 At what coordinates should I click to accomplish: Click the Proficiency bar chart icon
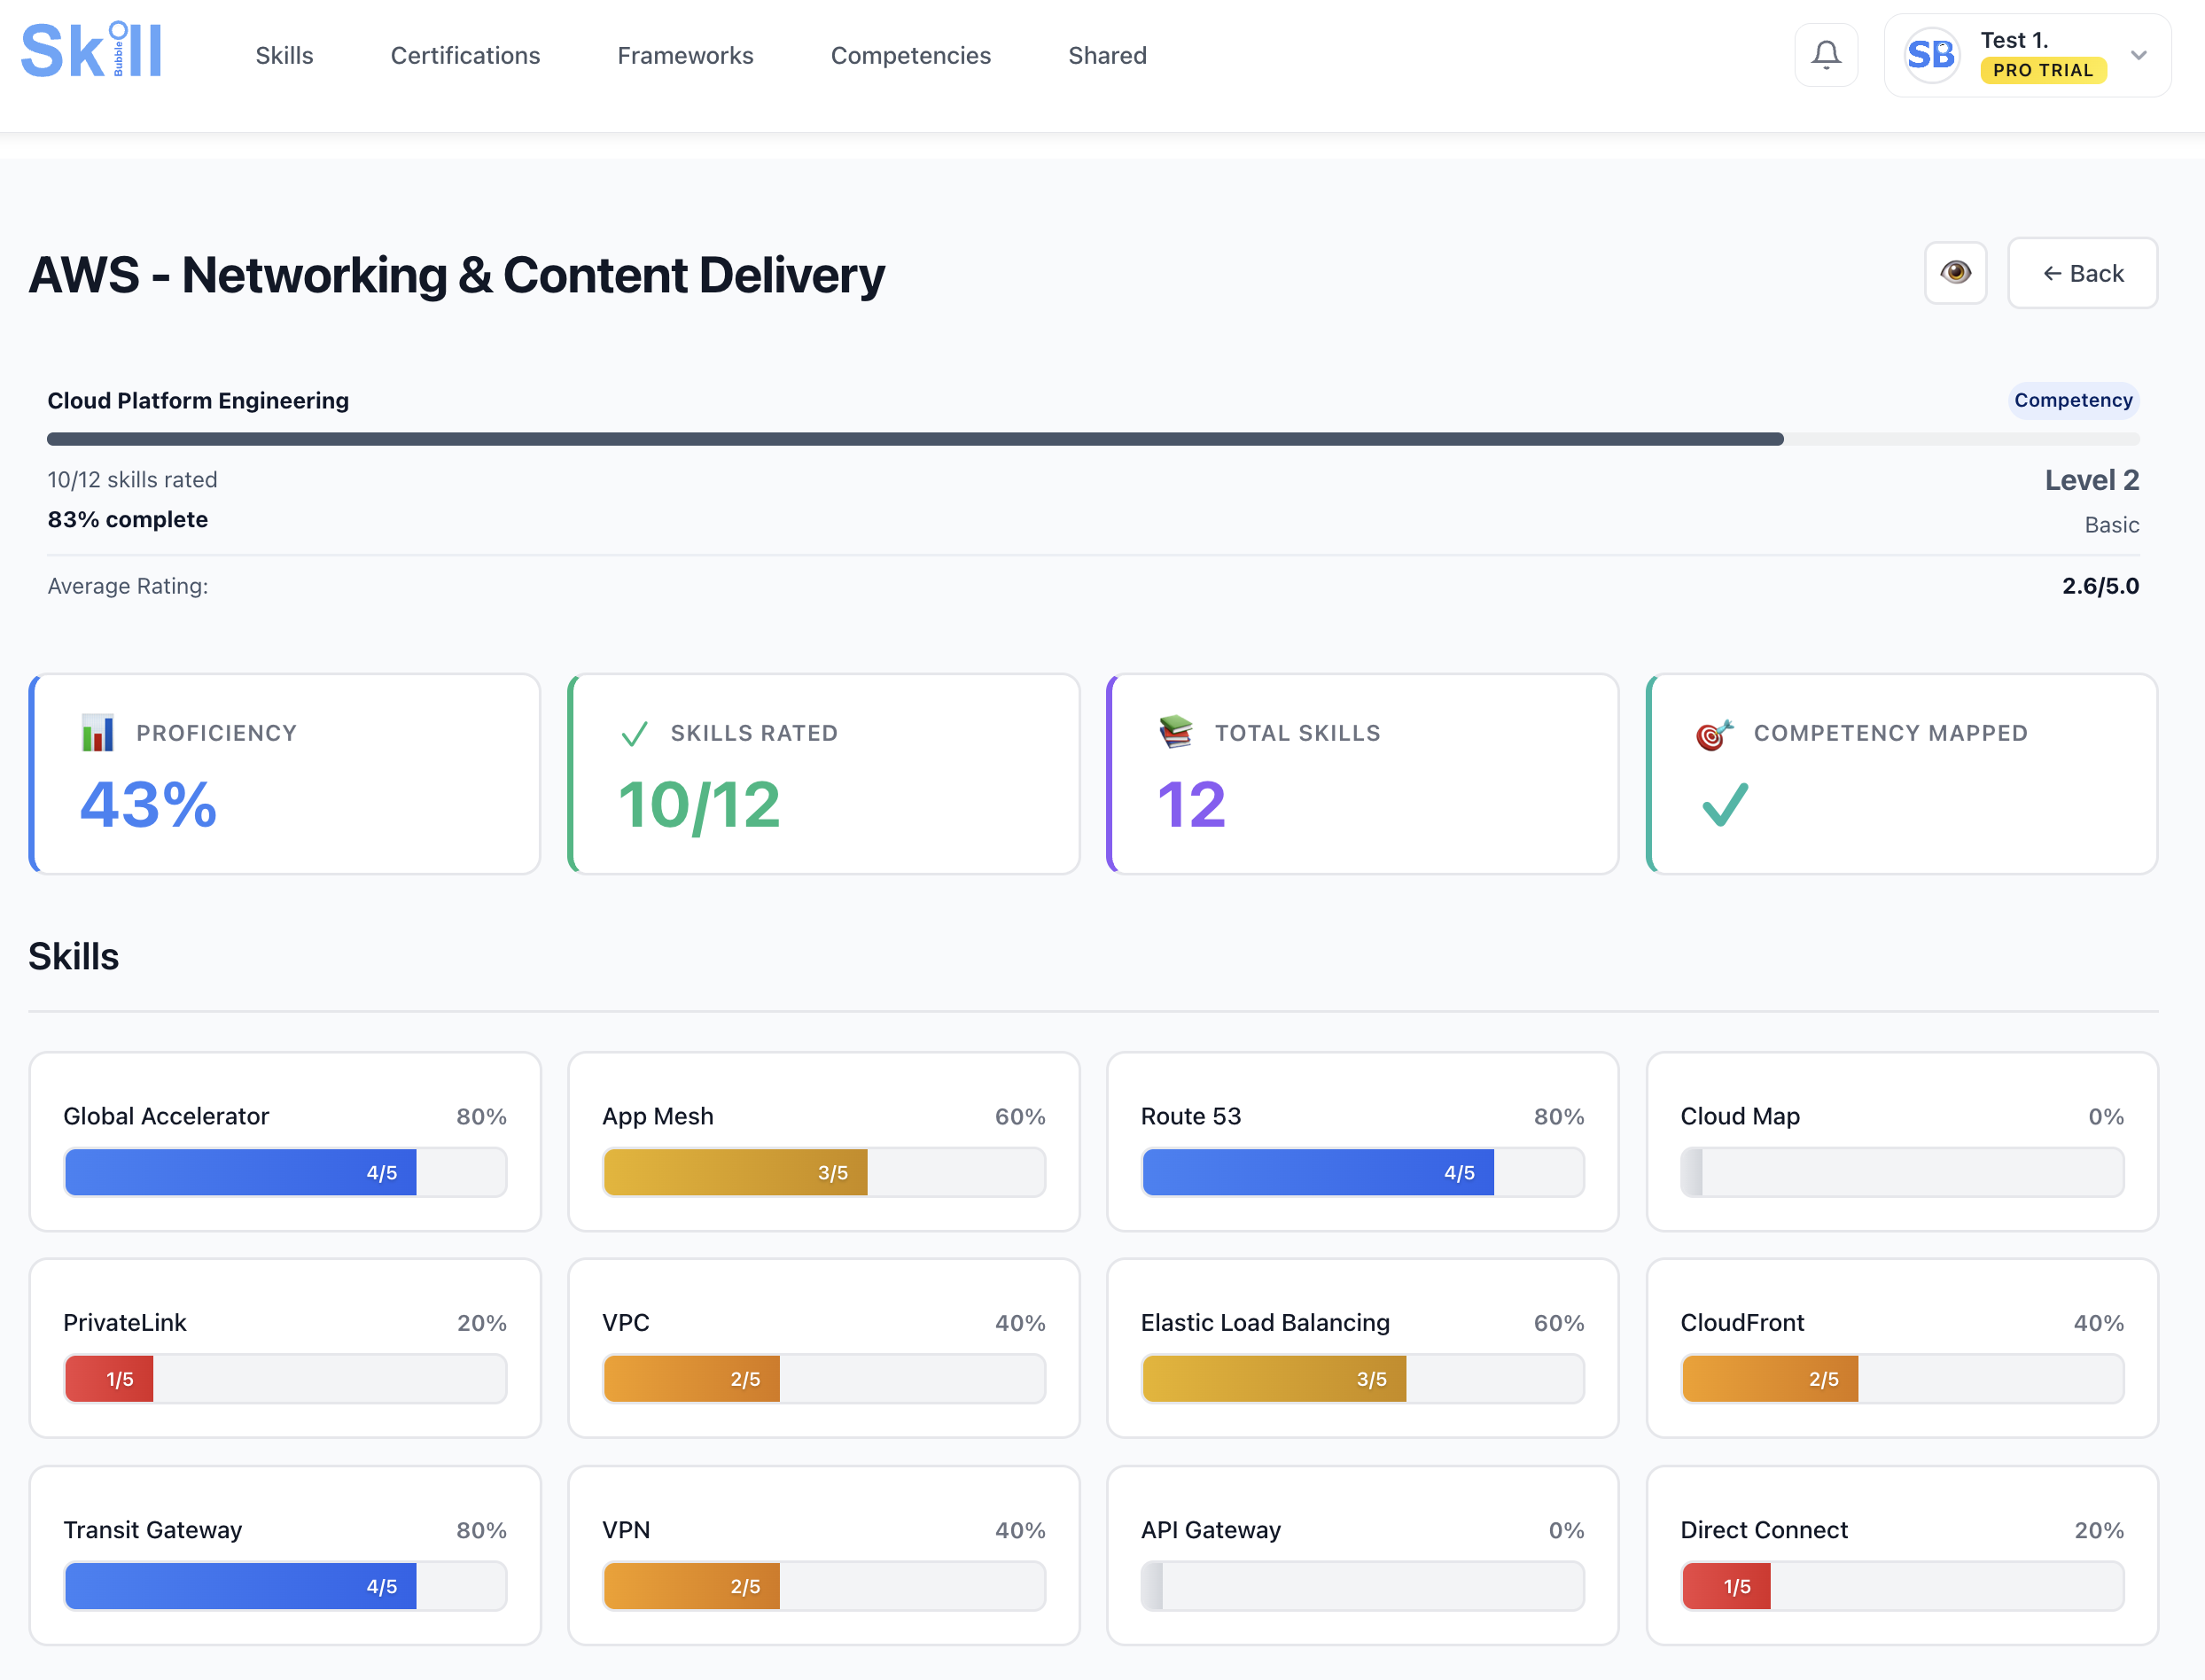(x=97, y=733)
